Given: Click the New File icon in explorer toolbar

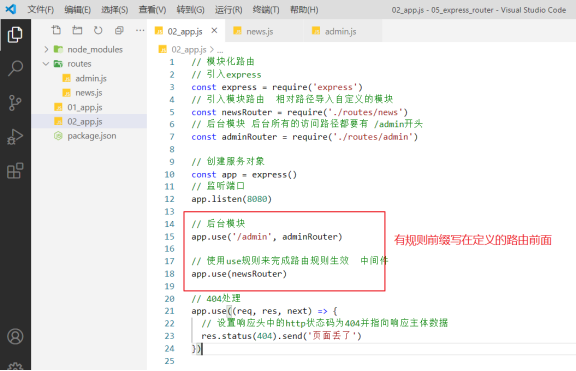Looking at the screenshot, I should click(x=56, y=30).
